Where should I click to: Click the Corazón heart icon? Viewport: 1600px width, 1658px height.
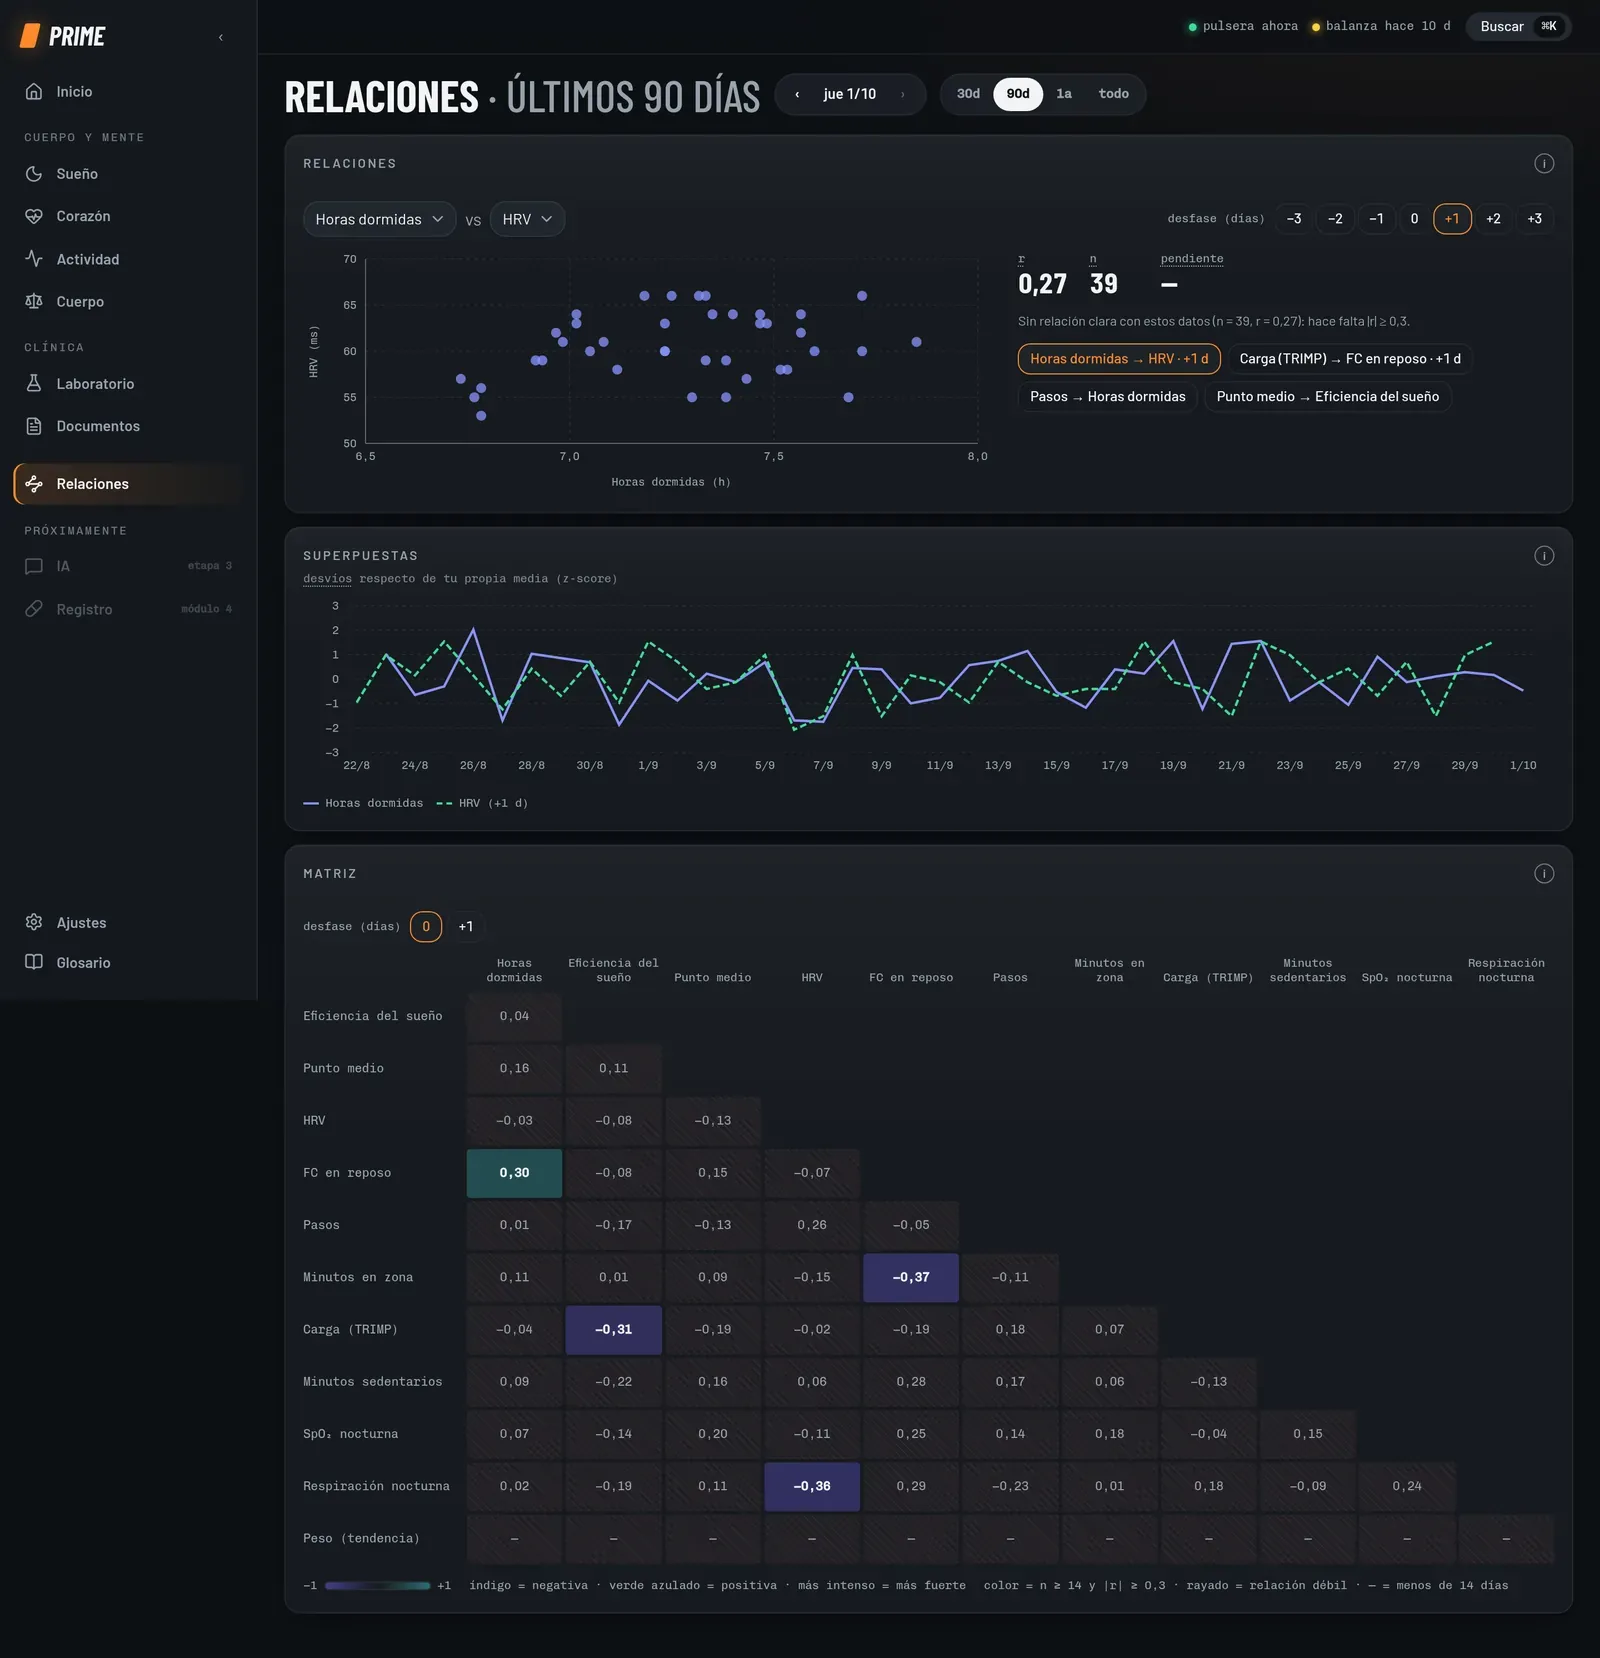pos(34,216)
